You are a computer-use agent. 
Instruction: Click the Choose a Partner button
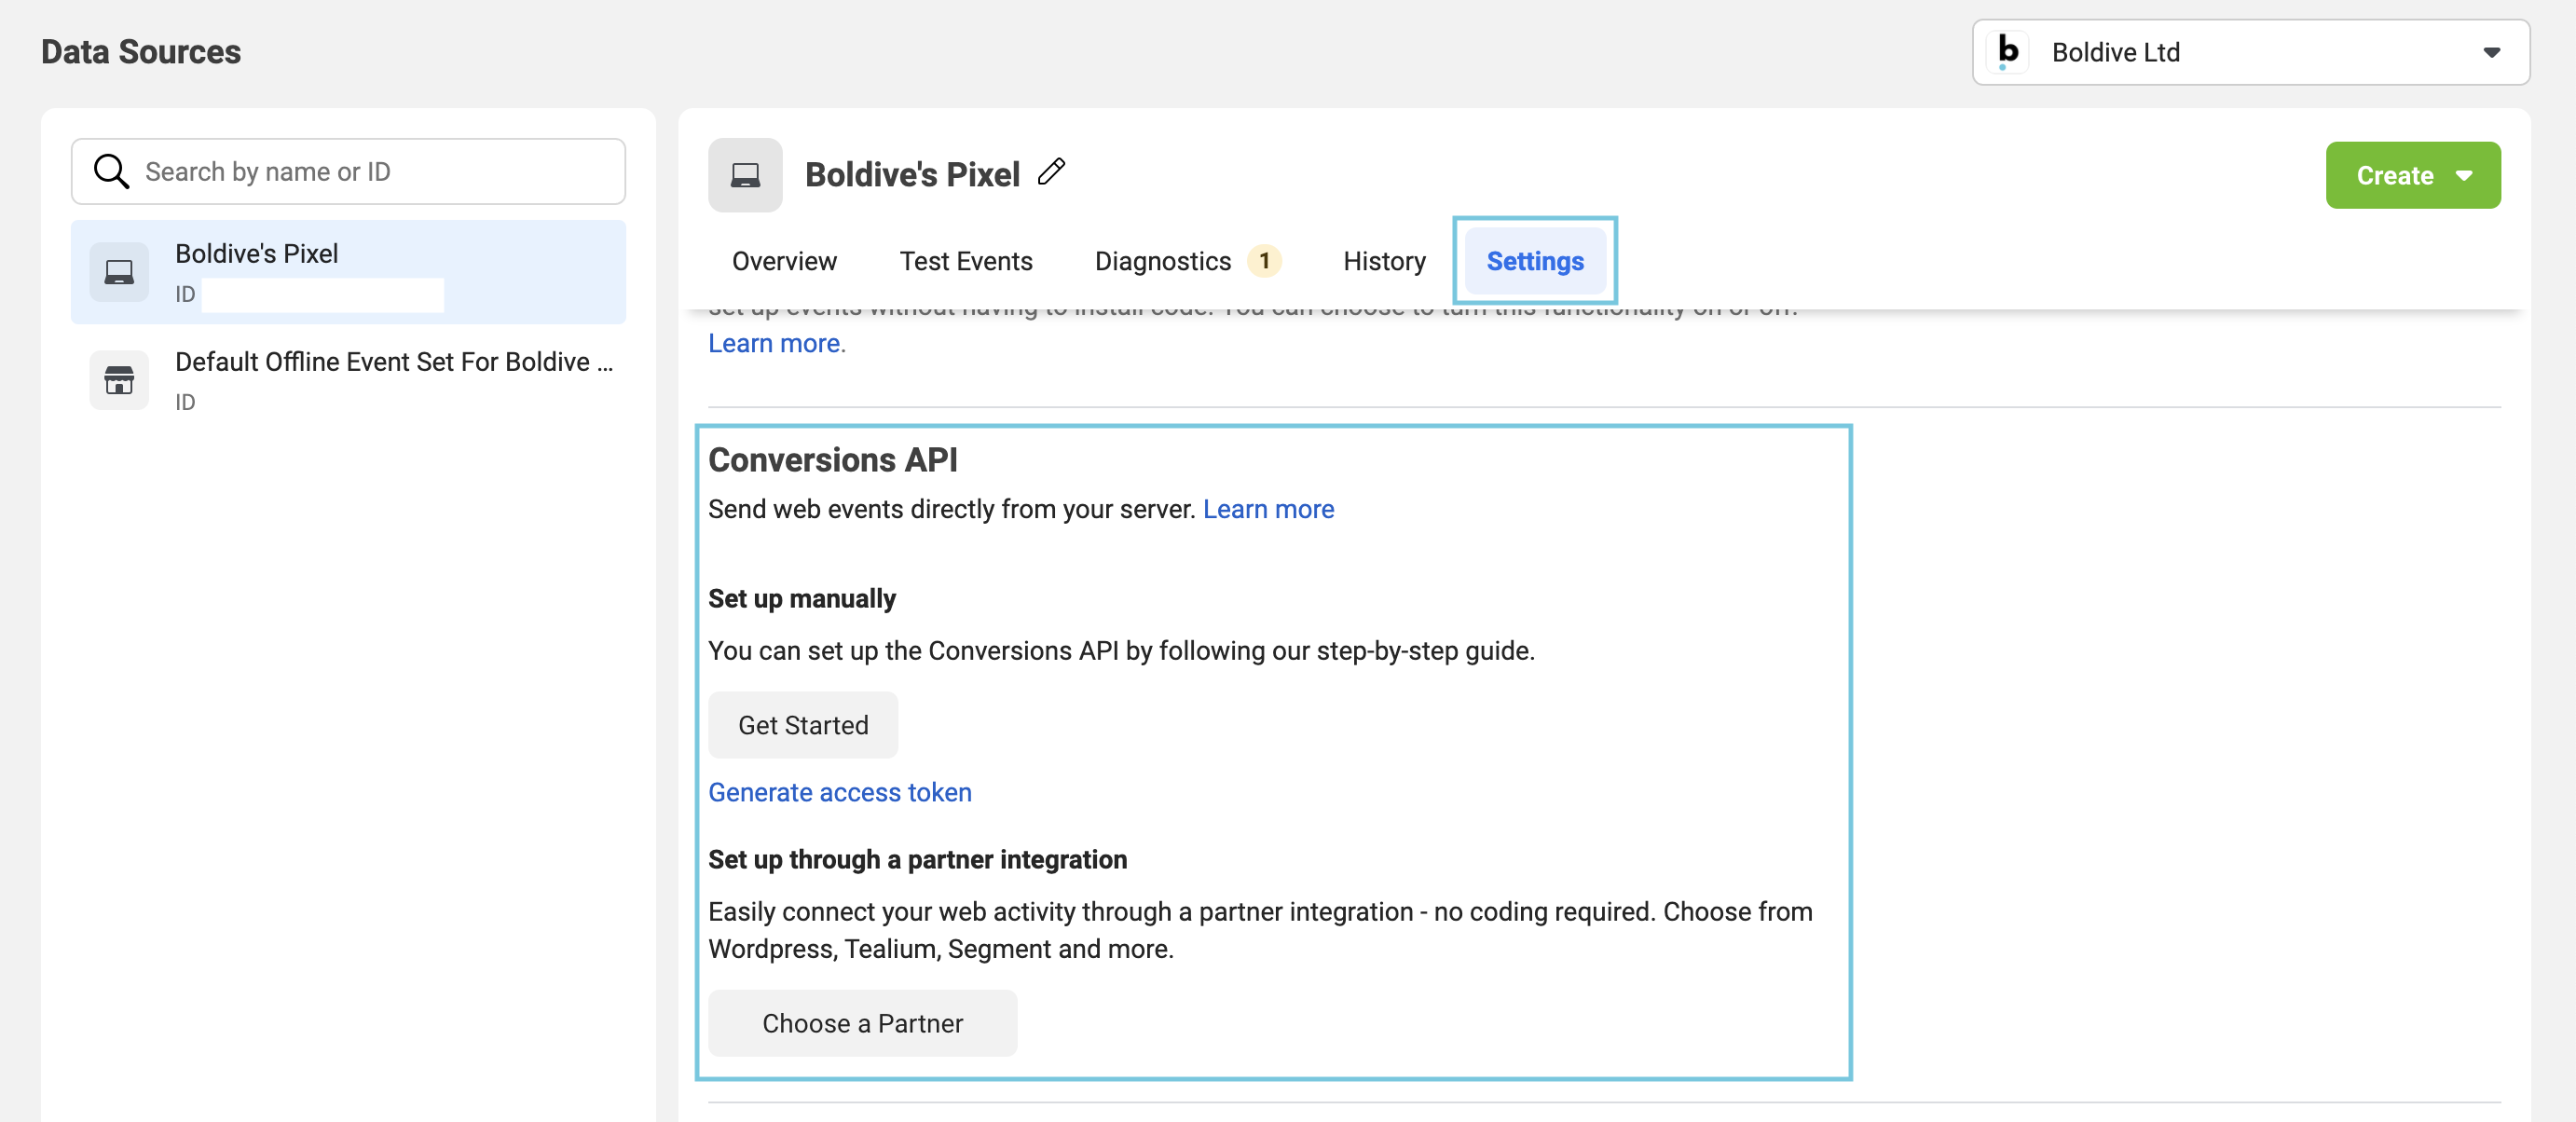click(862, 1023)
